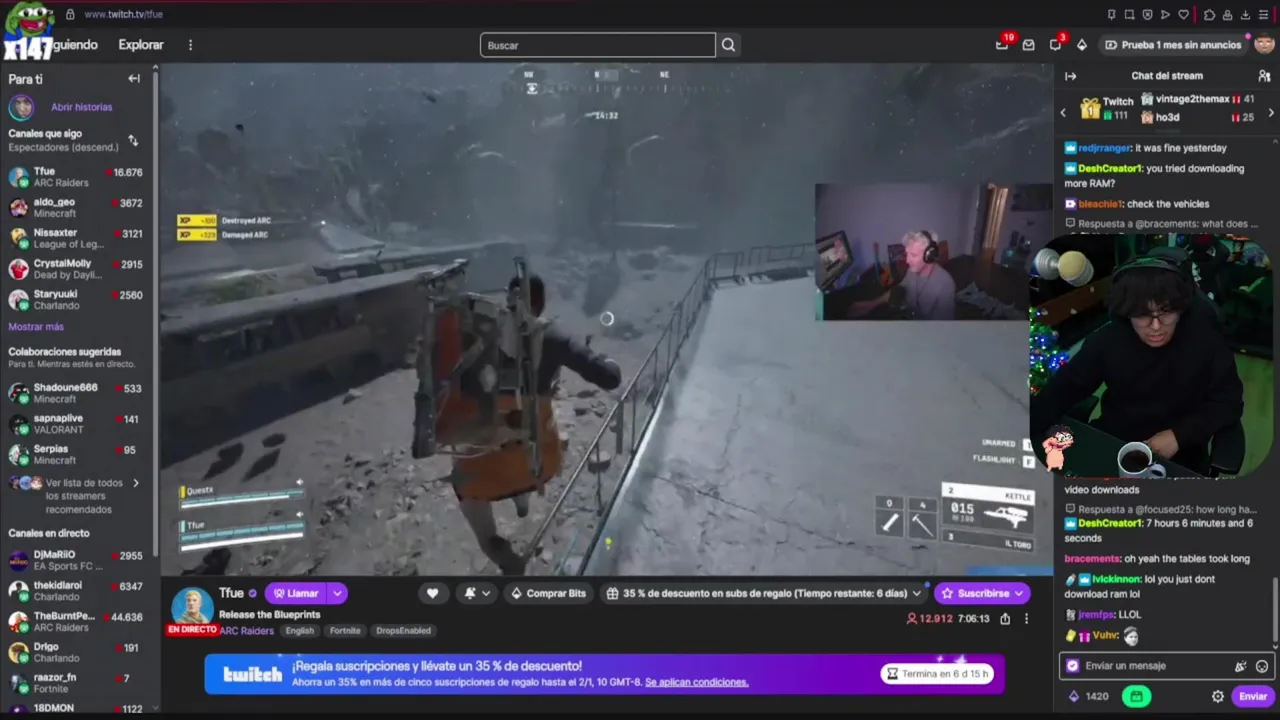Screen dimensions: 1280x720
Task: Open Prime loot crown notifications with 19 badge
Action: (x=1002, y=45)
